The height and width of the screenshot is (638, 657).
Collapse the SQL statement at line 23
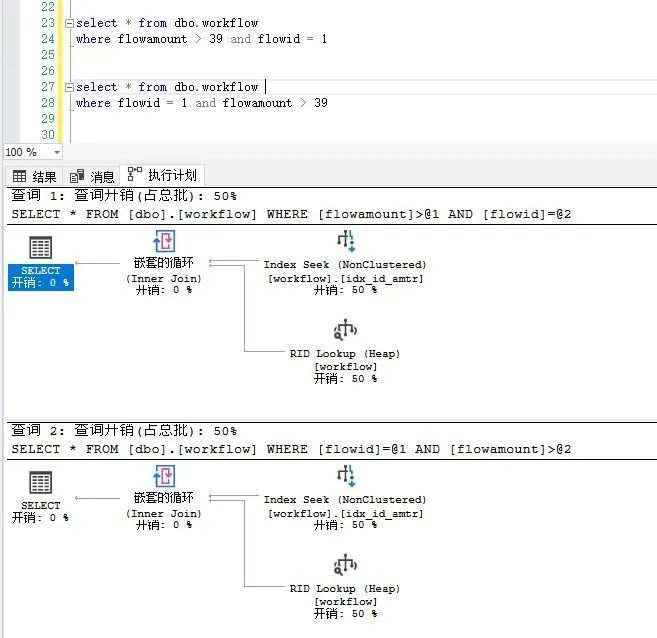(x=70, y=23)
